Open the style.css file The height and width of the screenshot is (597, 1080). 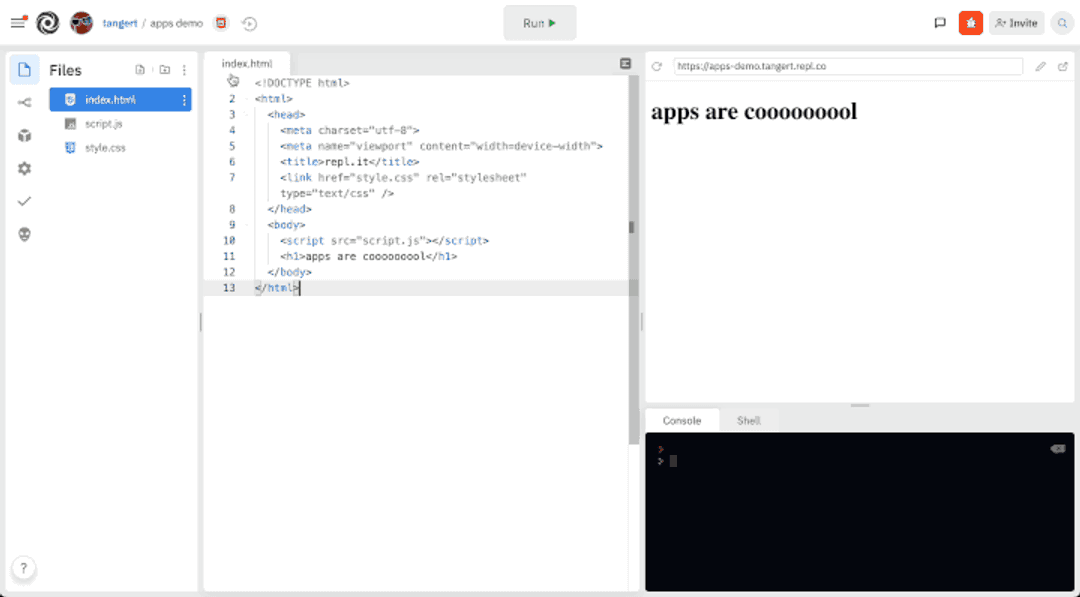[105, 147]
